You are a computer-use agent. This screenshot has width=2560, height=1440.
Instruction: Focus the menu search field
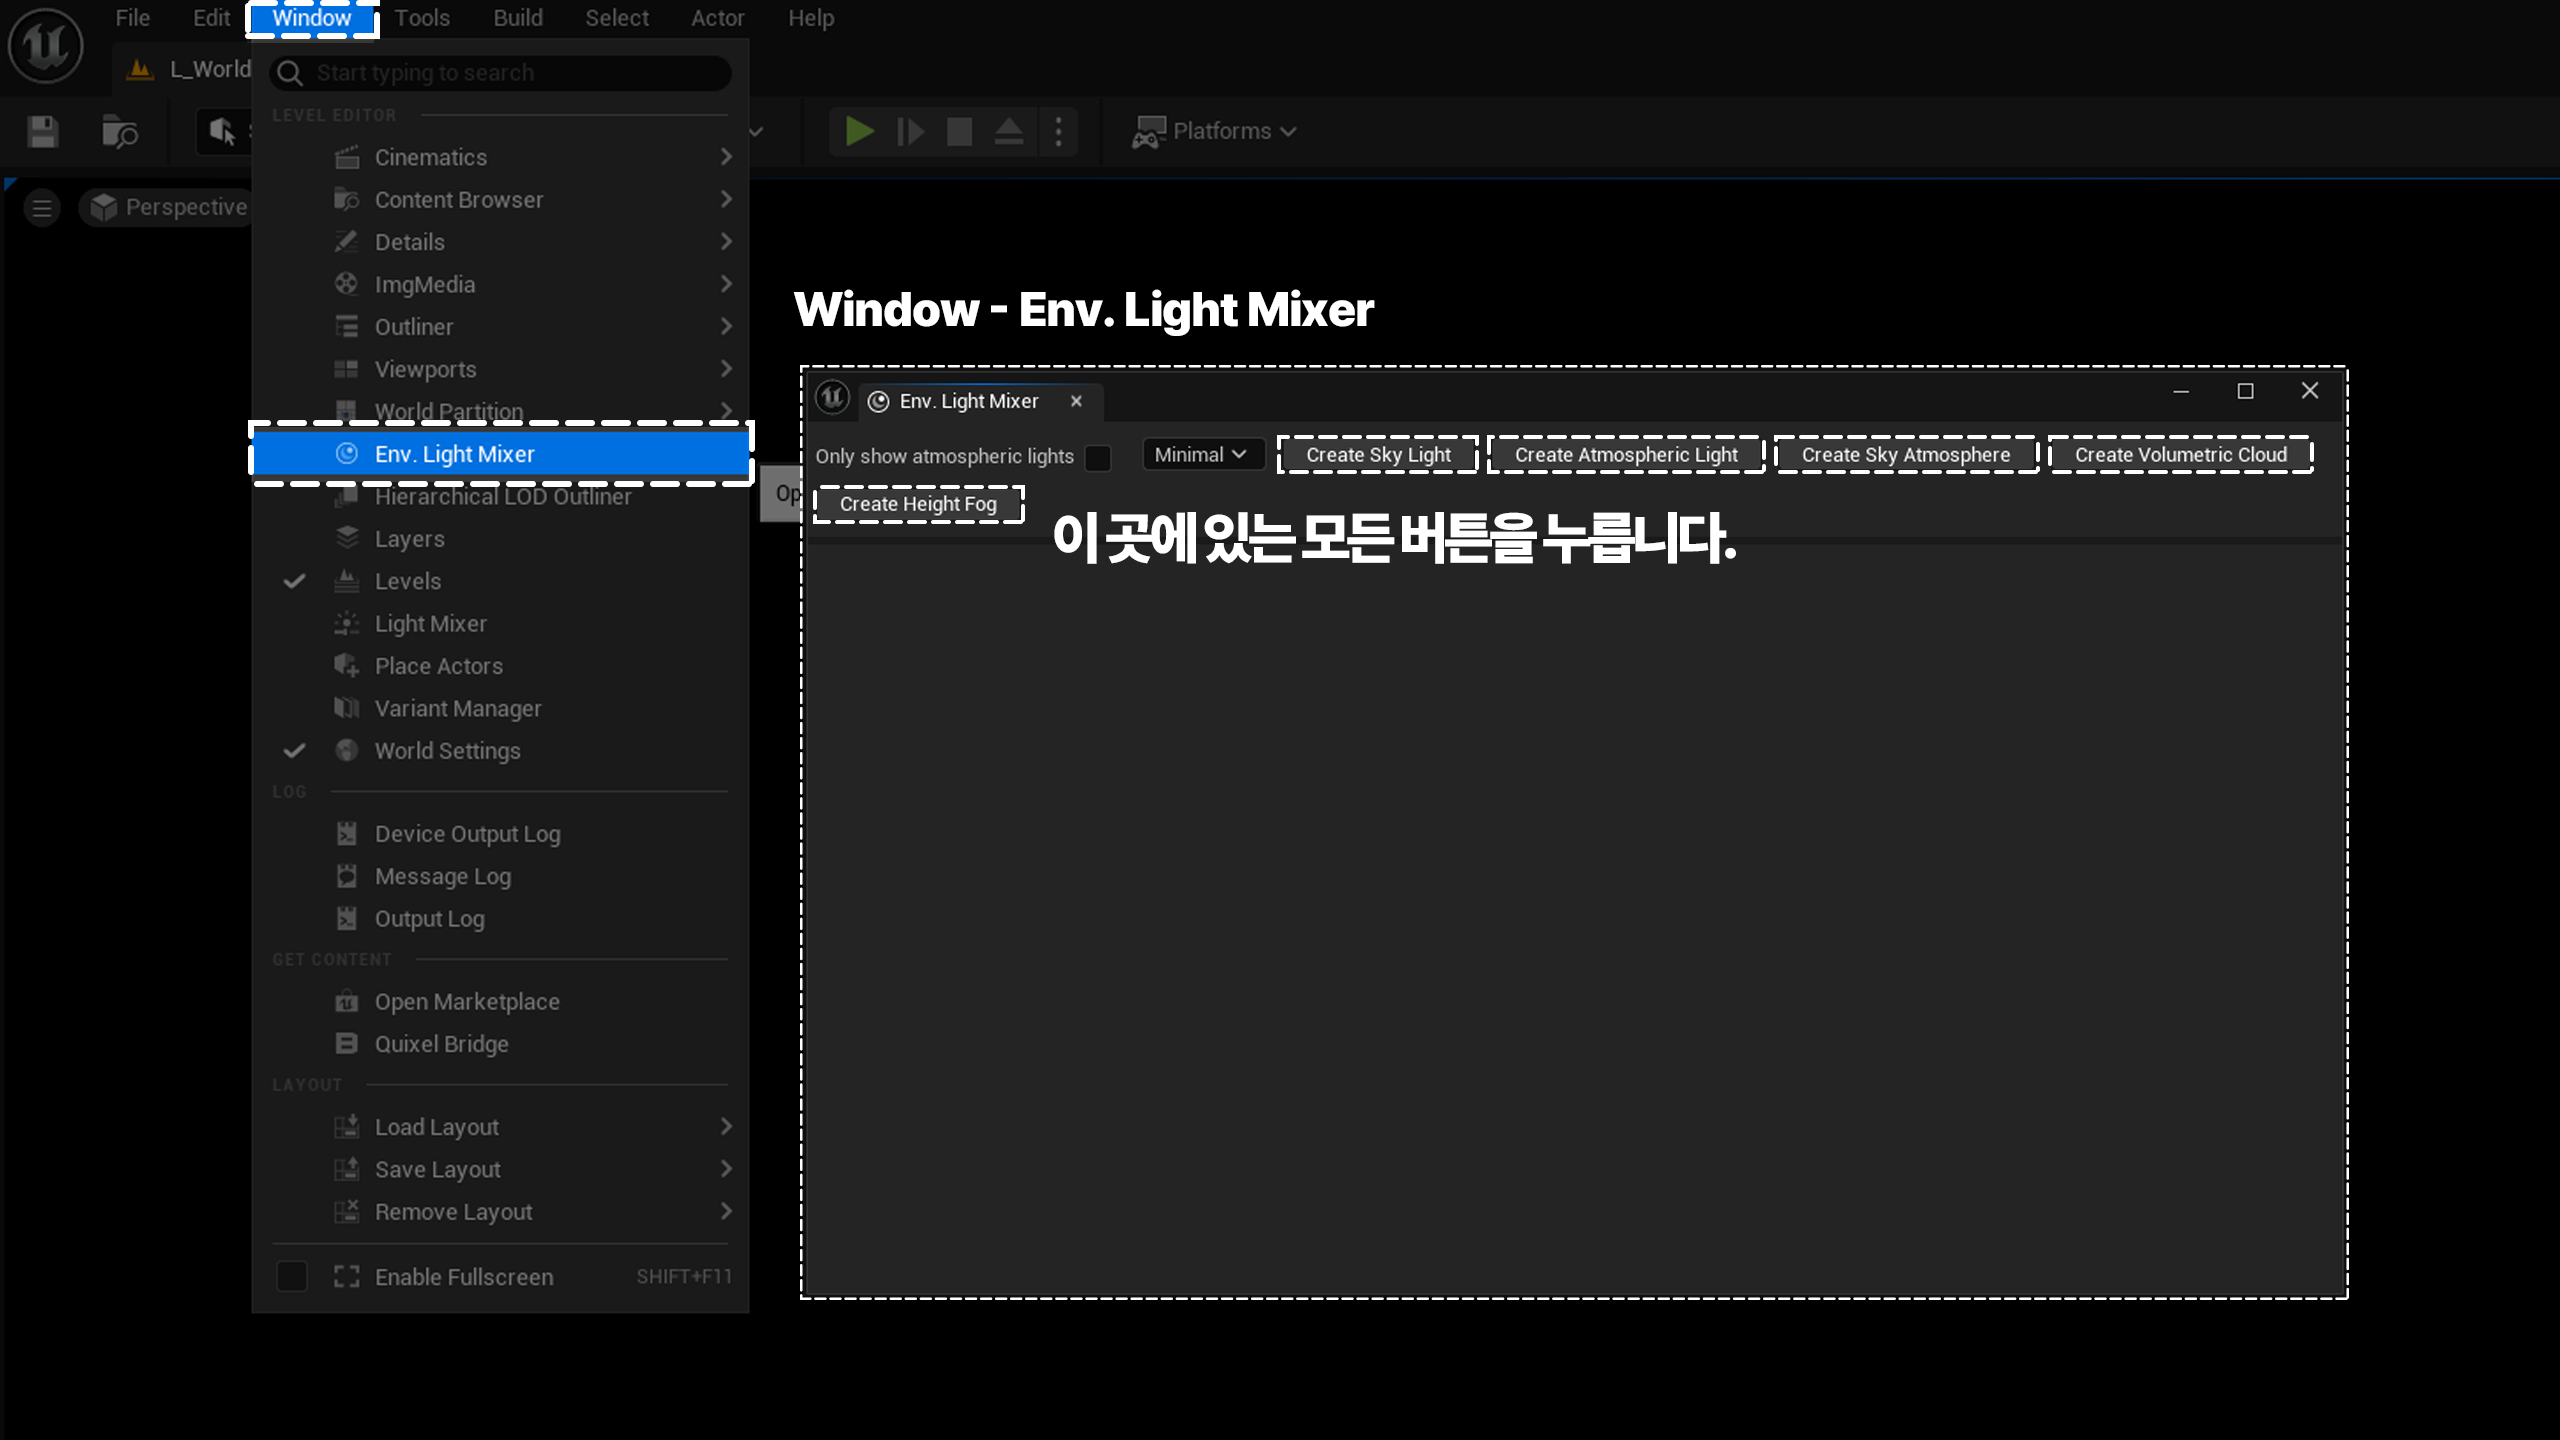coord(500,73)
